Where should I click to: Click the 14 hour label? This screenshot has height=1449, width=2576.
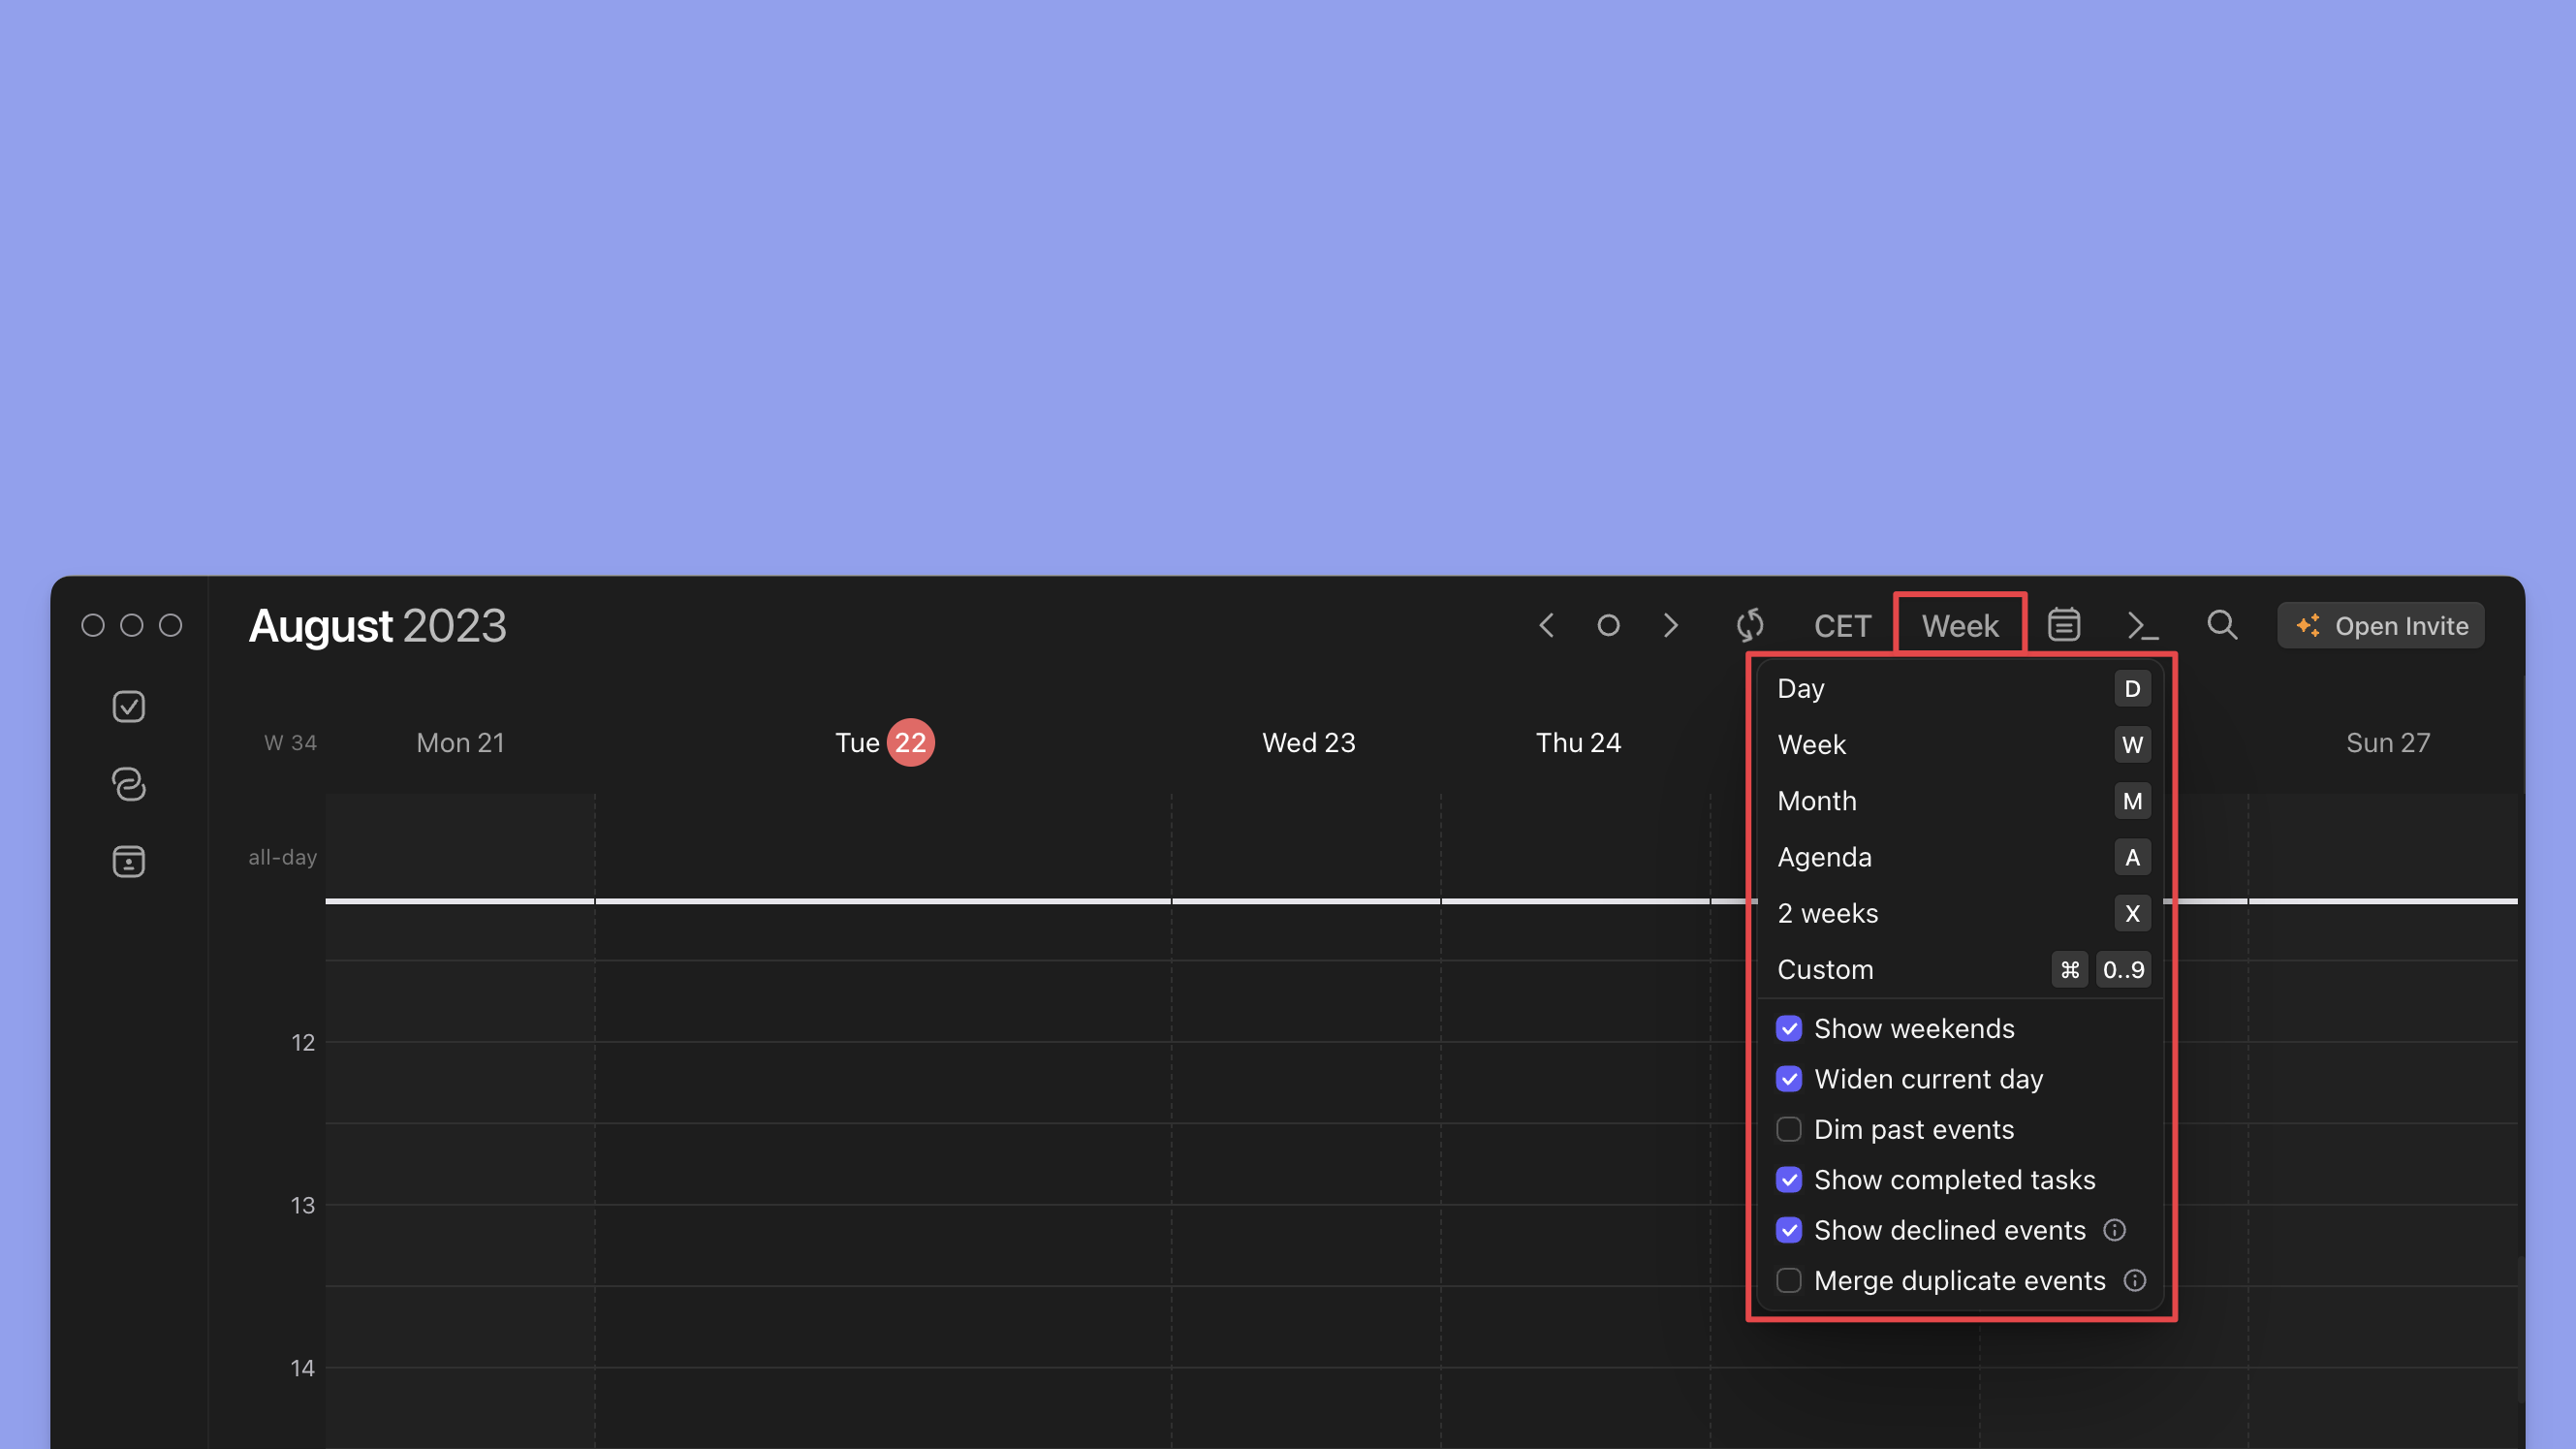(x=303, y=1368)
